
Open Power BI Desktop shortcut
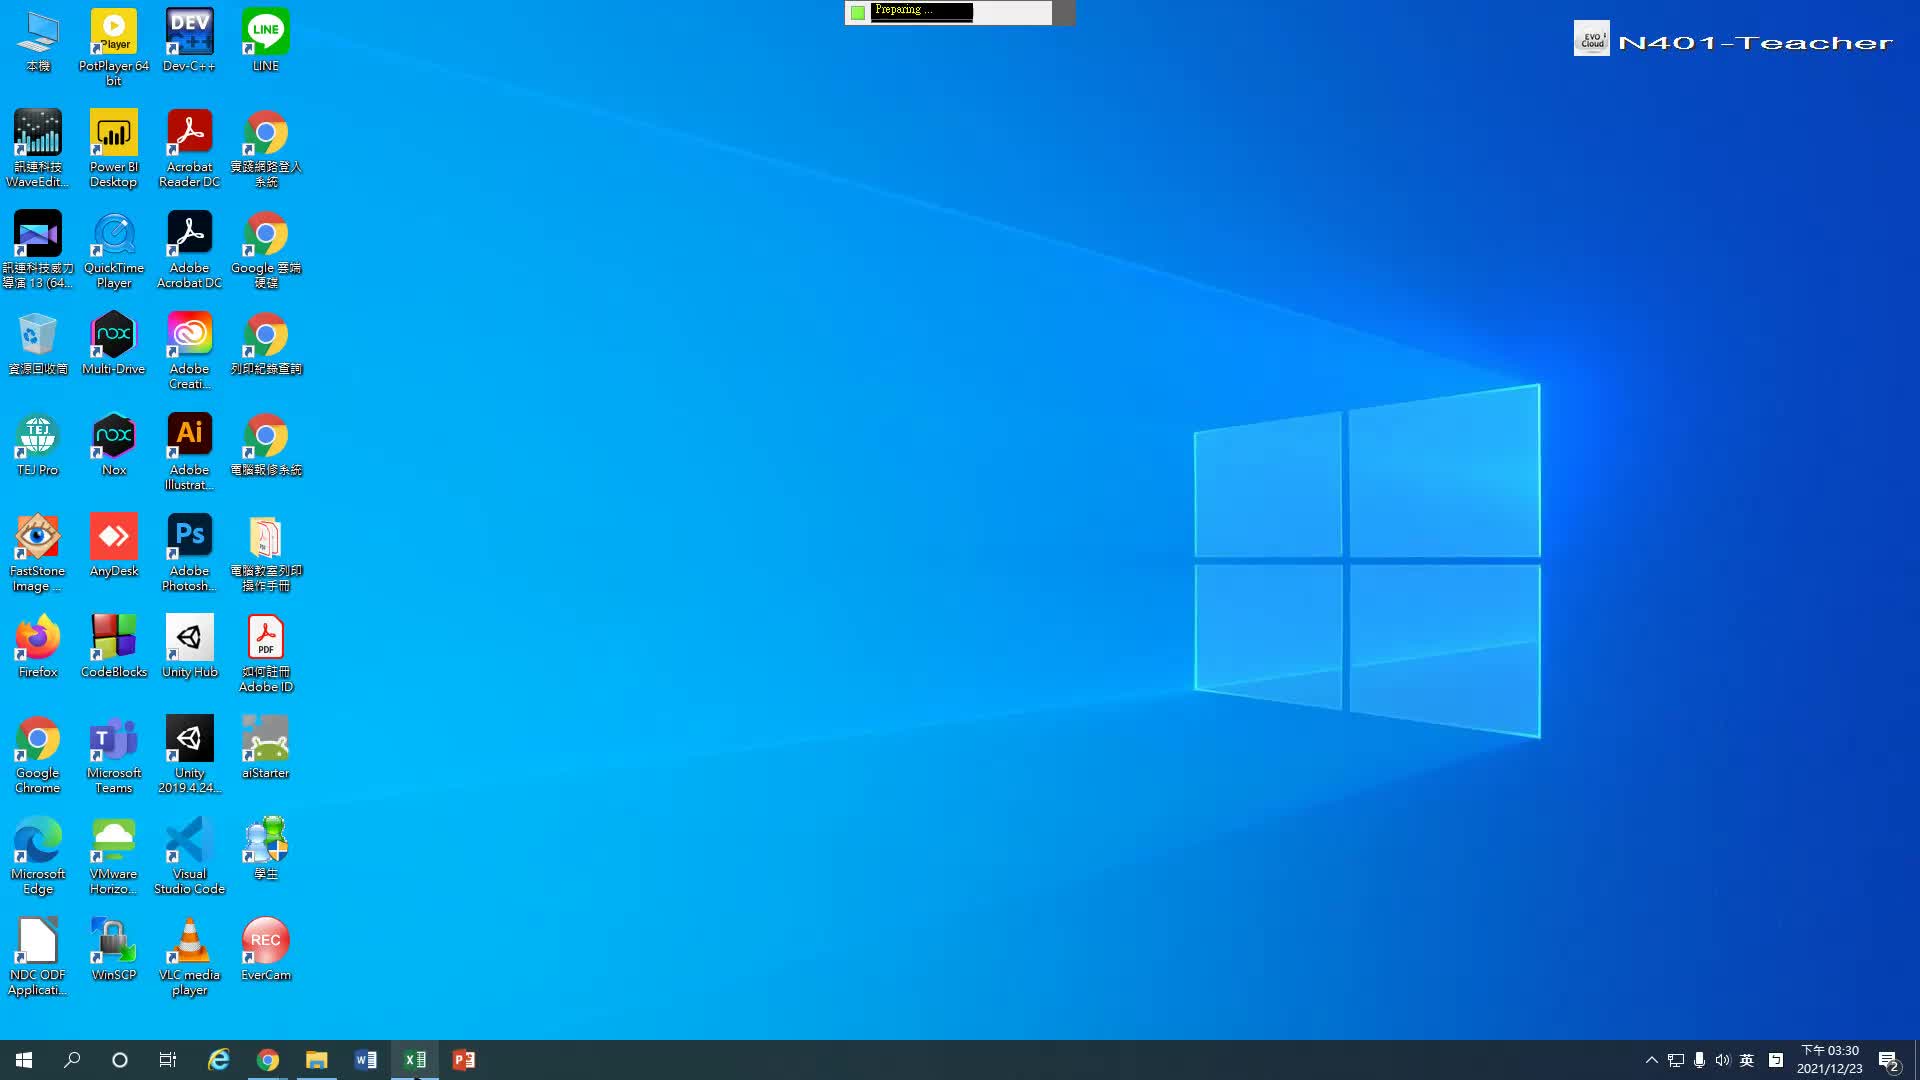(x=113, y=148)
